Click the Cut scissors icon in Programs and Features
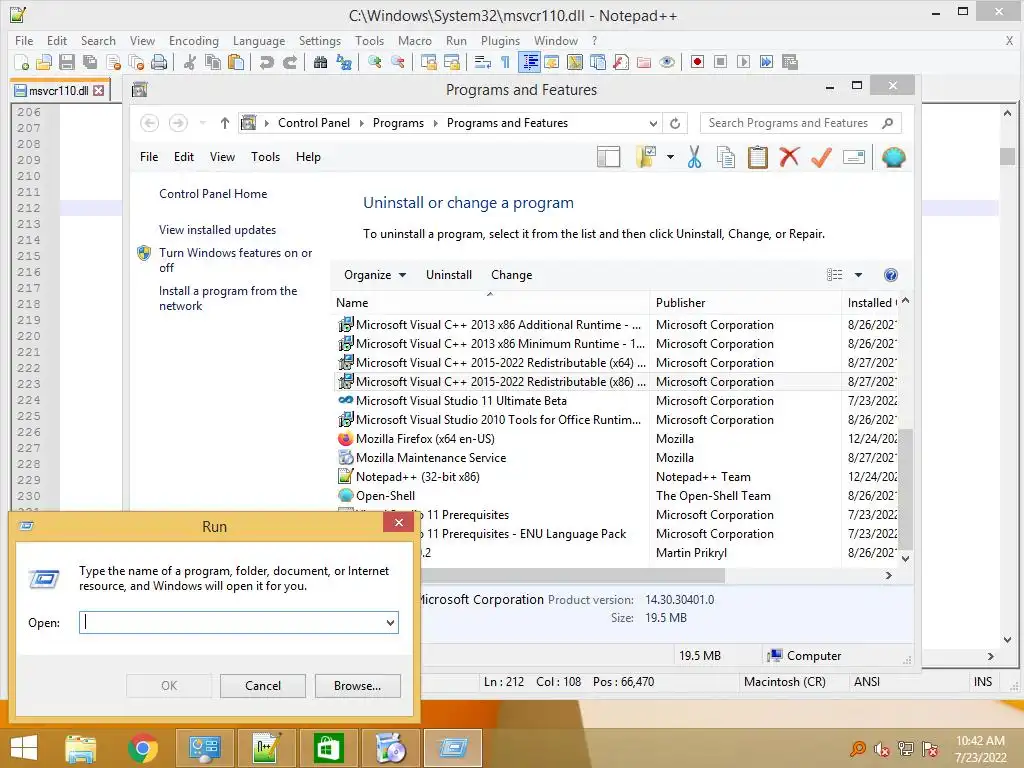The height and width of the screenshot is (768, 1024). pos(694,157)
